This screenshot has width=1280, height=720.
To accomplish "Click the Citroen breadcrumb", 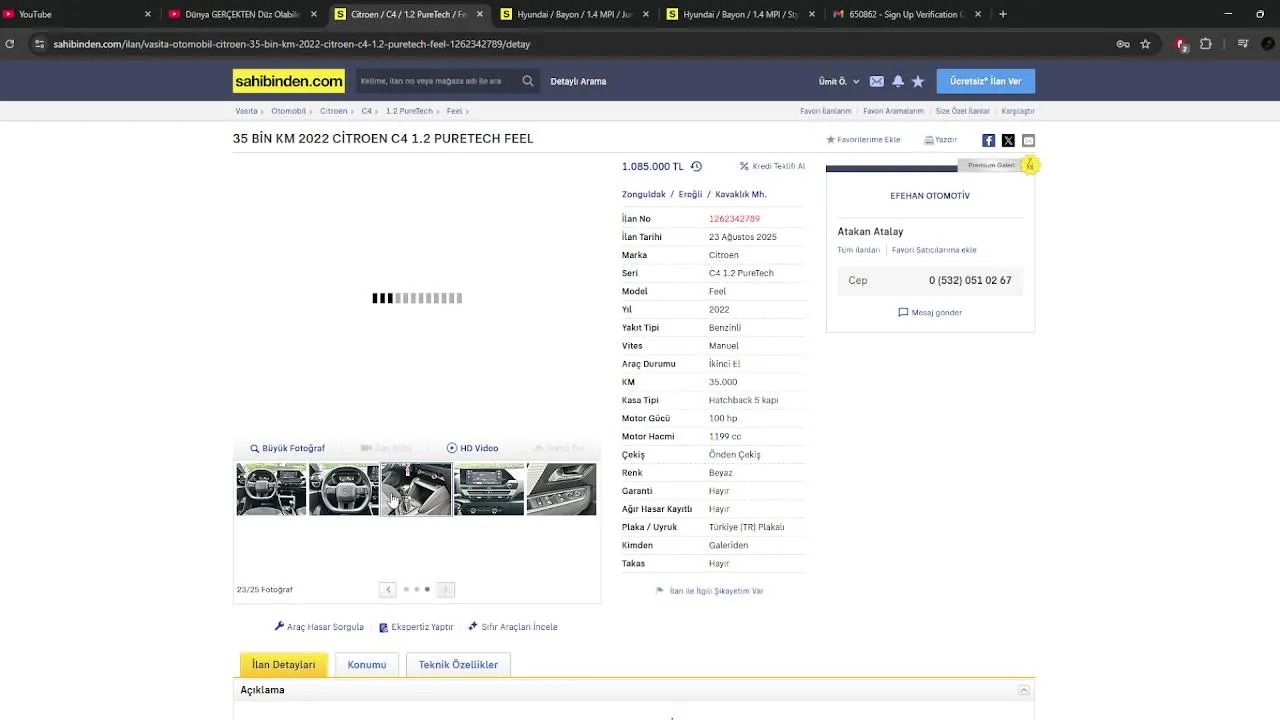I will point(334,111).
